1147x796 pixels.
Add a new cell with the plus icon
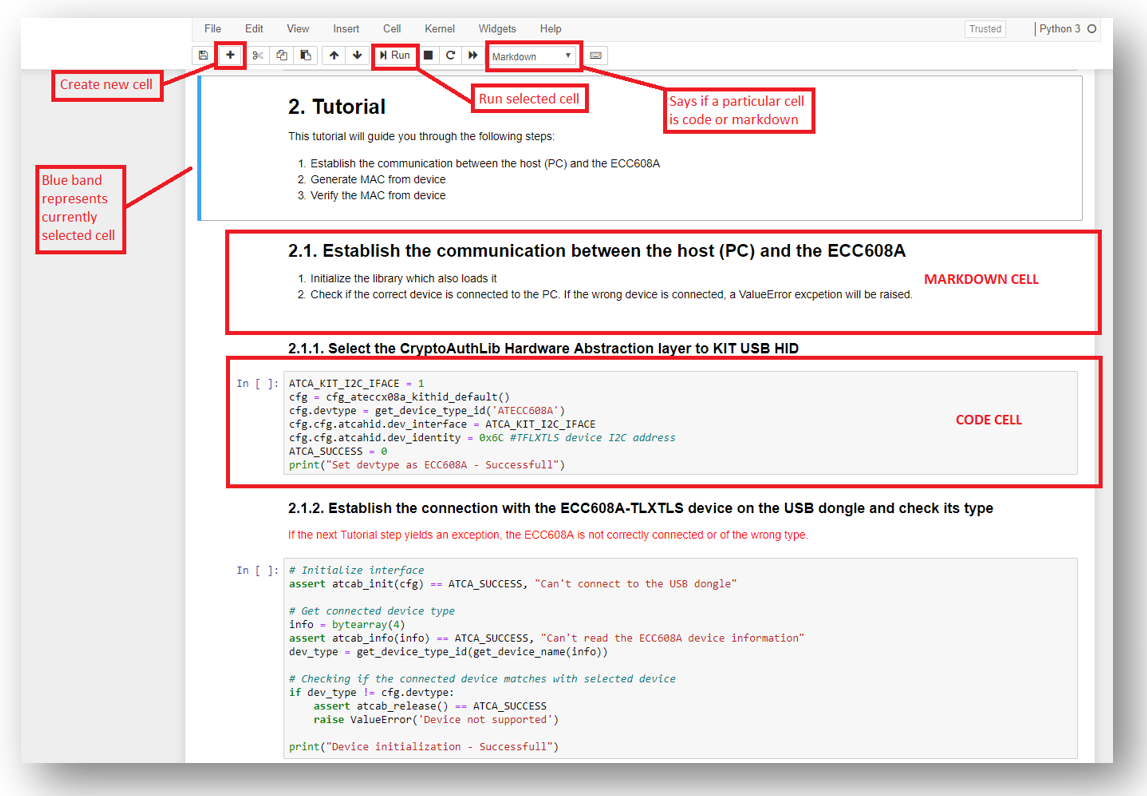coord(230,56)
